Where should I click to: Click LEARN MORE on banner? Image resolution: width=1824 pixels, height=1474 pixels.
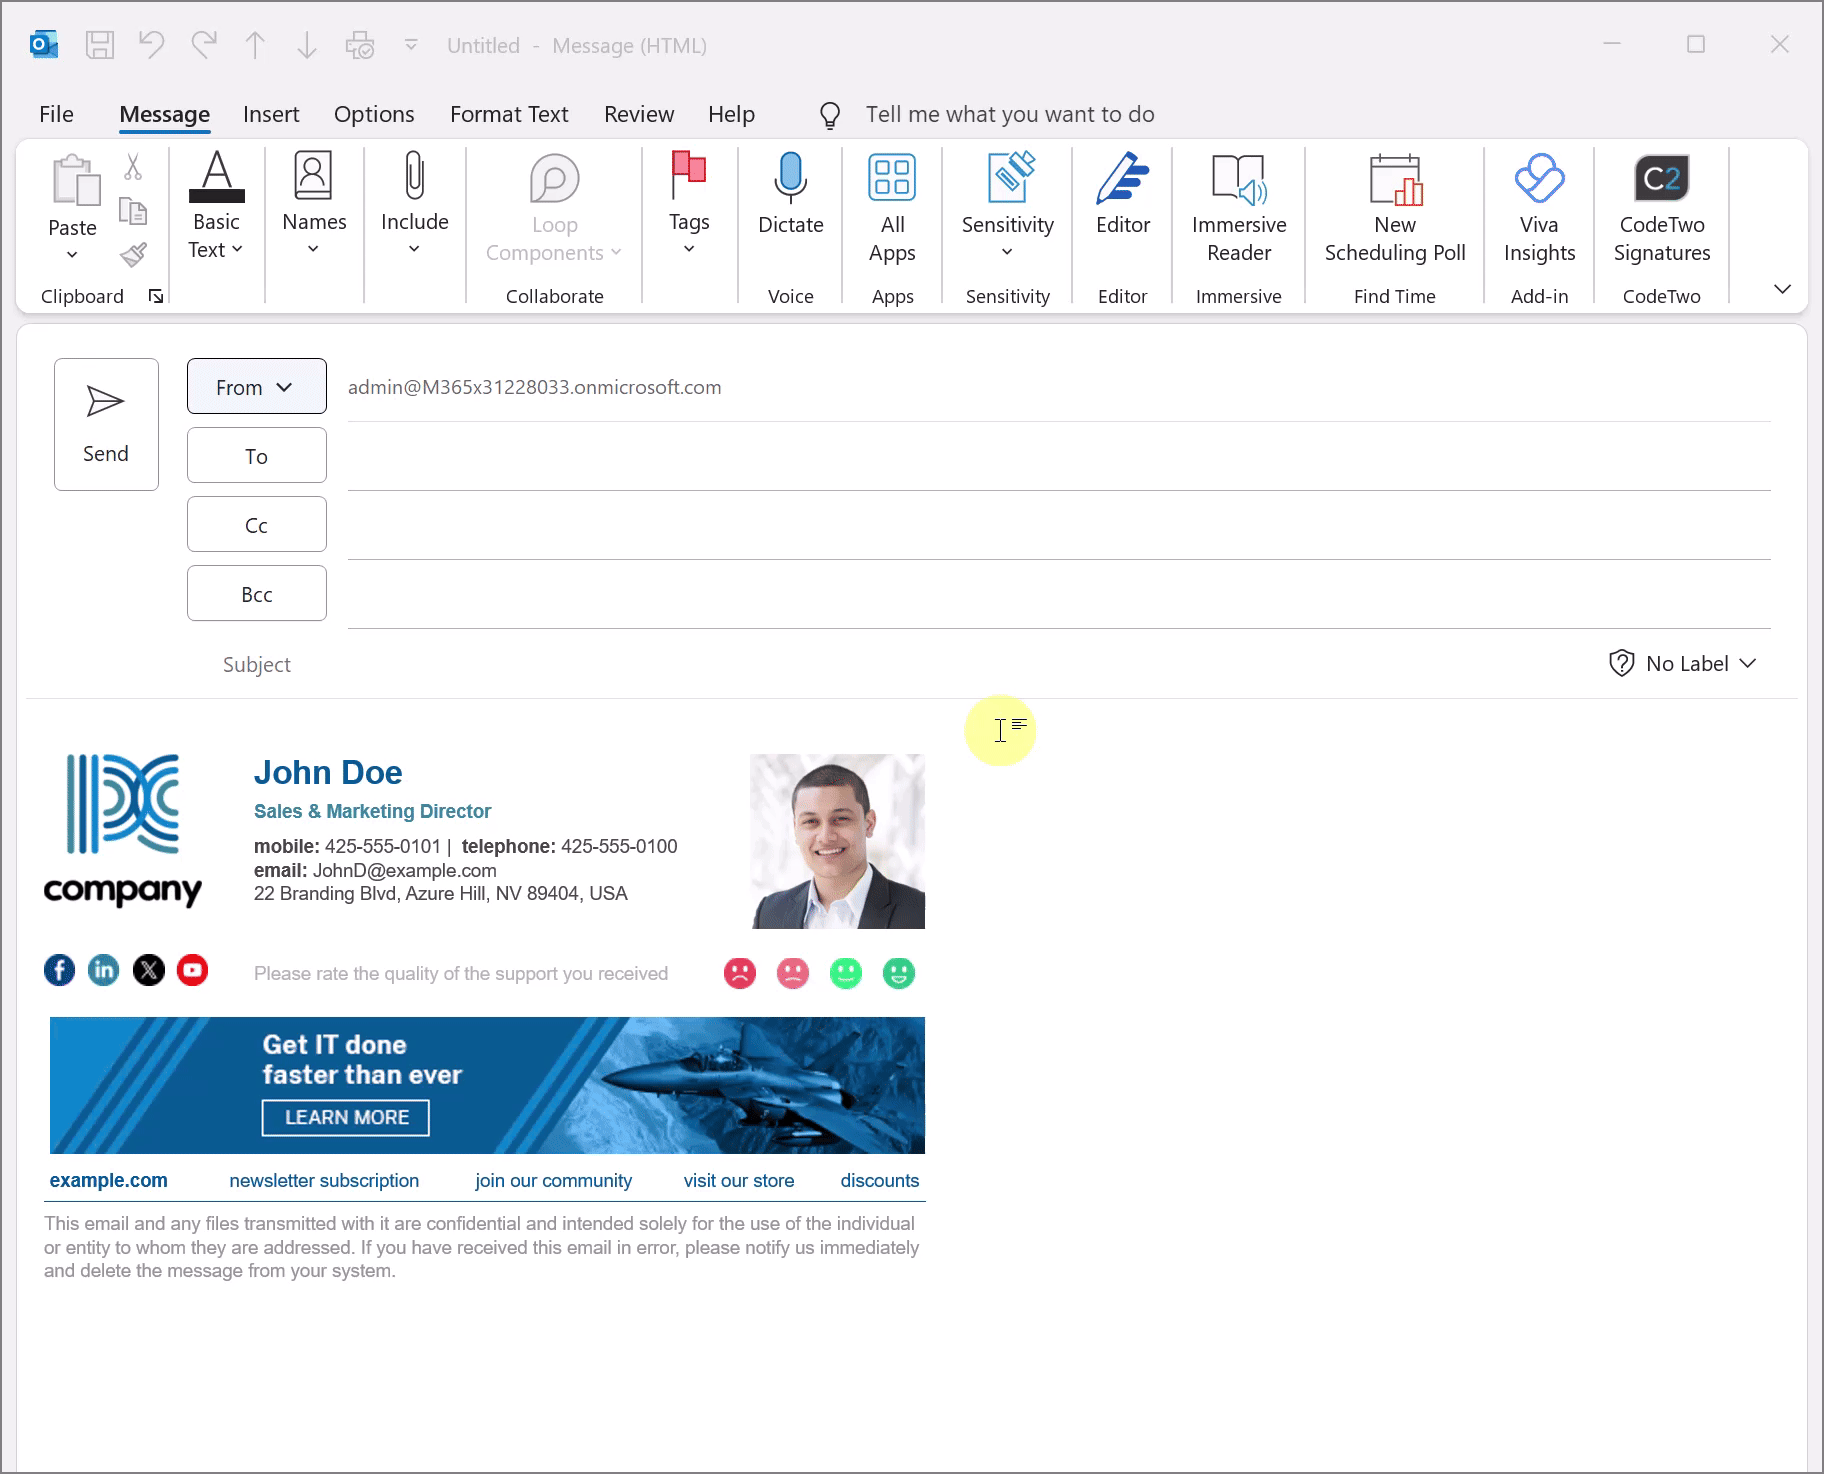(346, 1117)
